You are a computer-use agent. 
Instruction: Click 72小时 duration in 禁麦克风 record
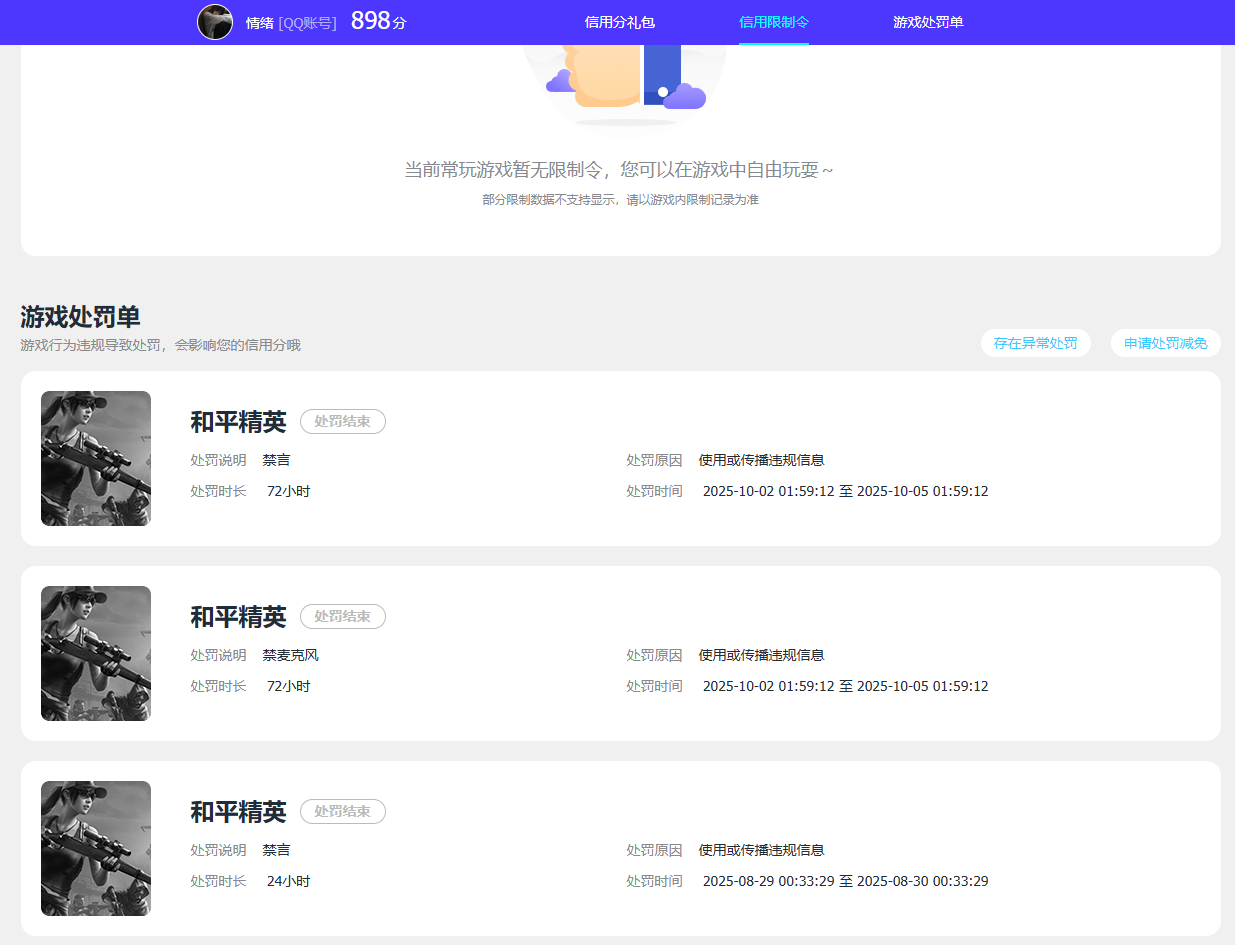(x=289, y=686)
